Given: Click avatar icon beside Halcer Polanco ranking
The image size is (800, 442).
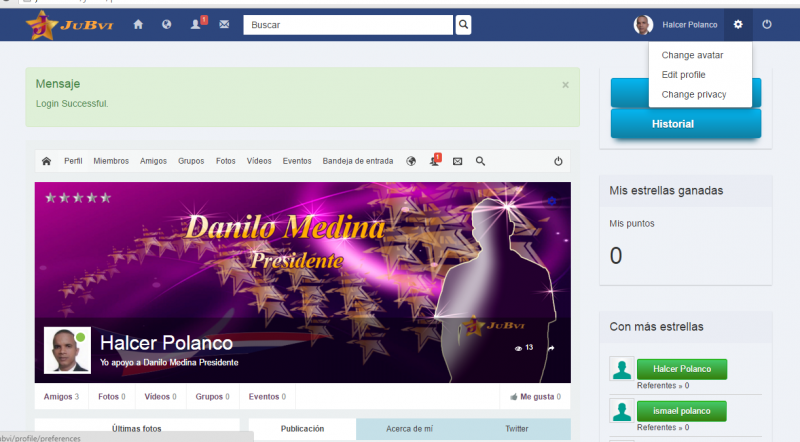Looking at the screenshot, I should click(x=621, y=369).
